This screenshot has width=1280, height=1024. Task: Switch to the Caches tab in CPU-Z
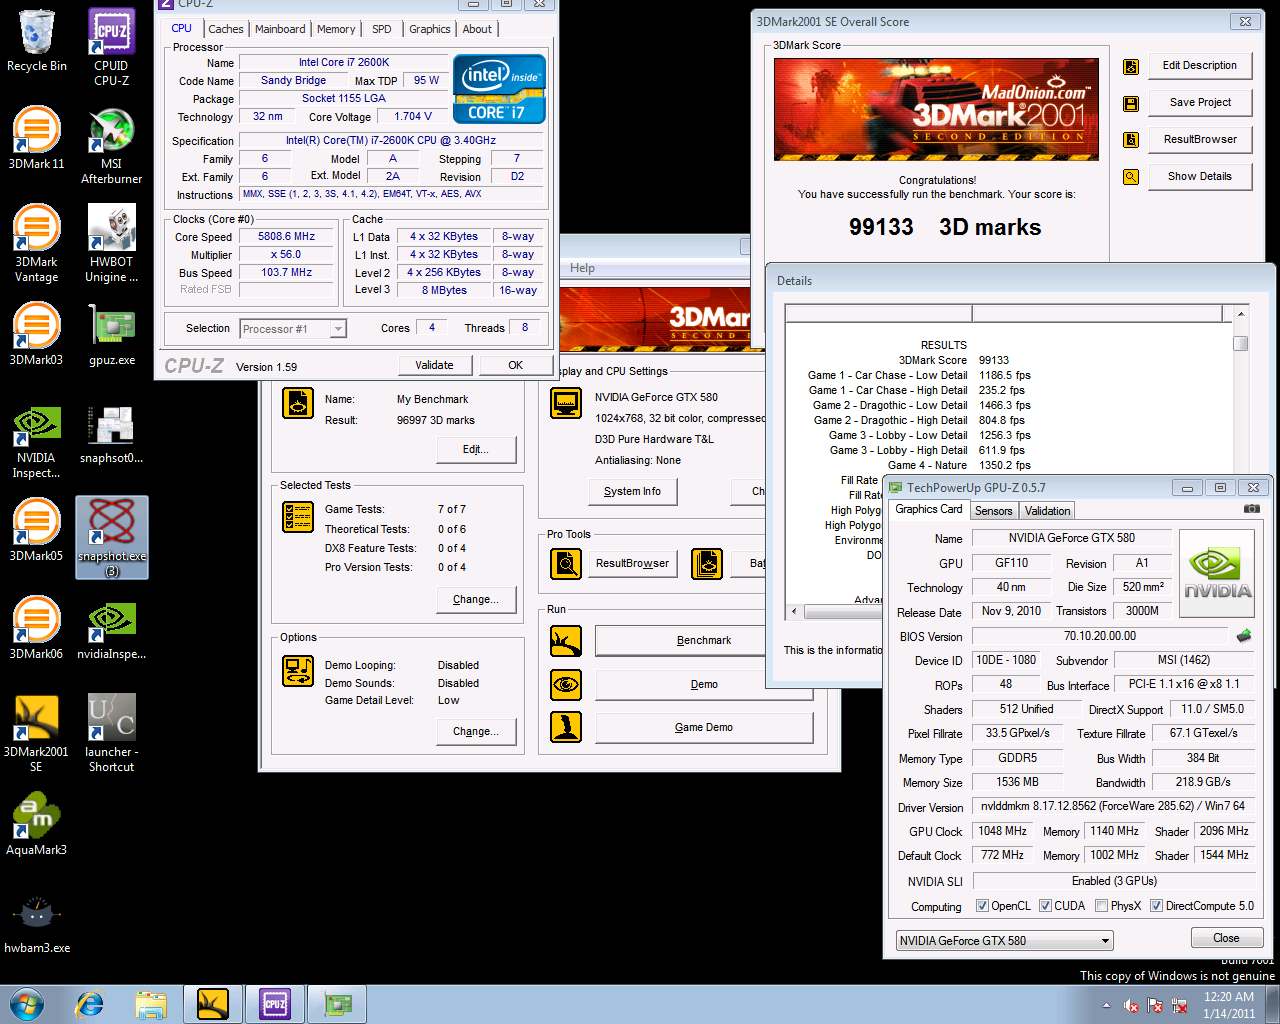click(x=225, y=30)
